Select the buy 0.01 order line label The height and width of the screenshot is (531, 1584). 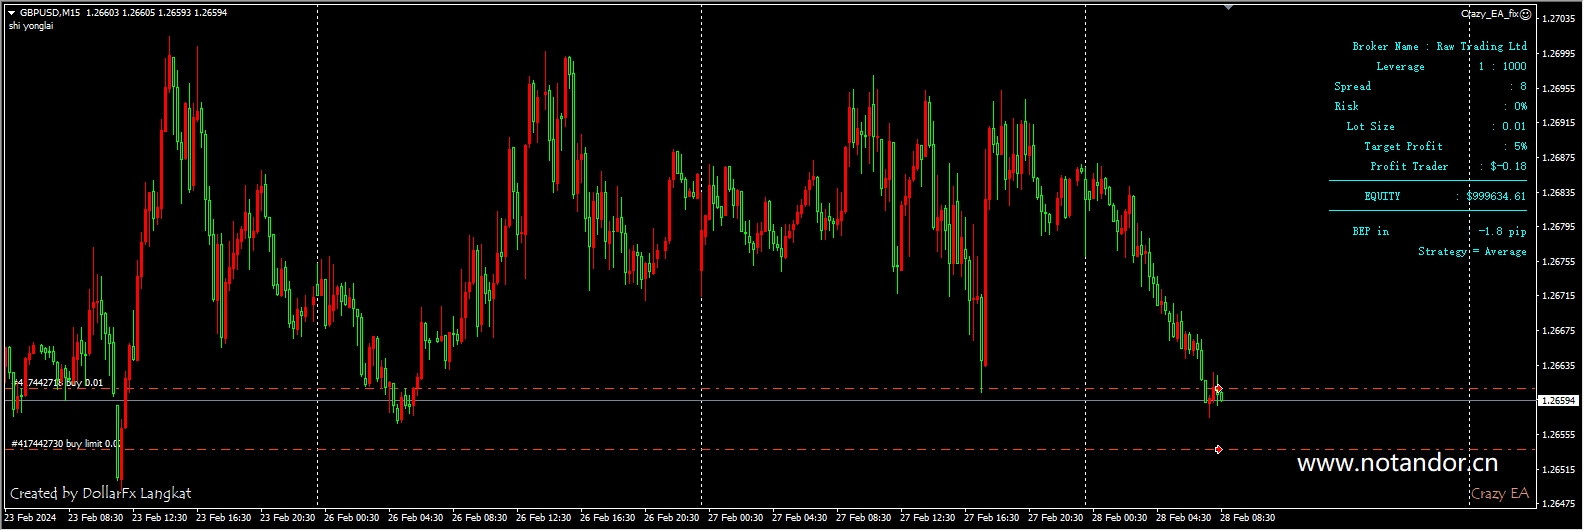[x=58, y=382]
